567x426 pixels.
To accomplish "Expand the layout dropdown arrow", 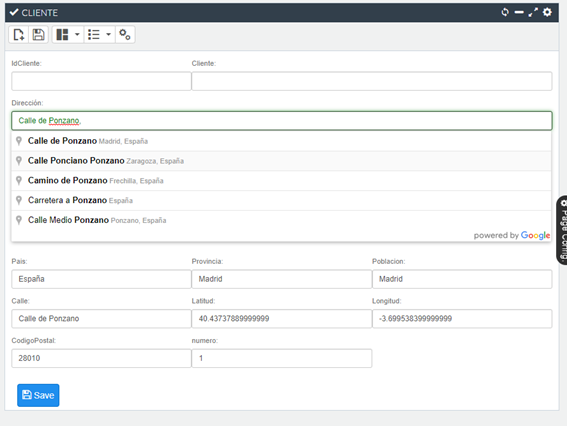I will coord(77,35).
